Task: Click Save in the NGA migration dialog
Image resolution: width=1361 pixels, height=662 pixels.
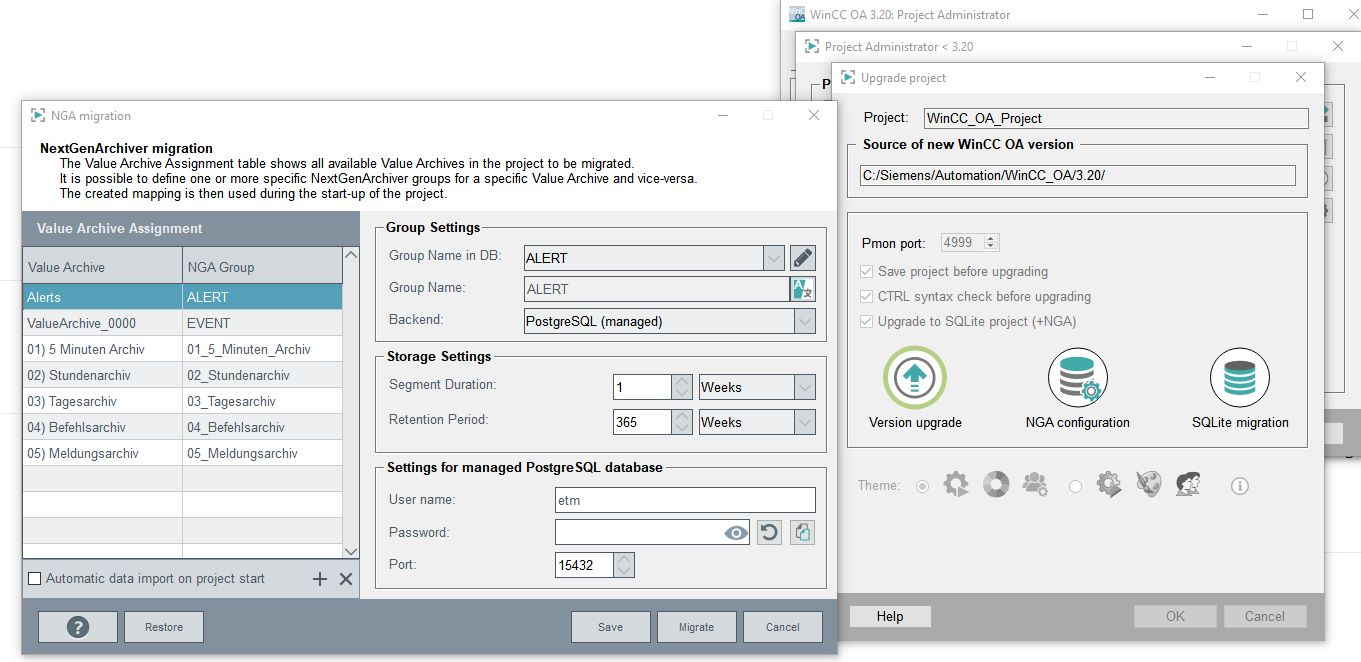Action: coord(610,627)
